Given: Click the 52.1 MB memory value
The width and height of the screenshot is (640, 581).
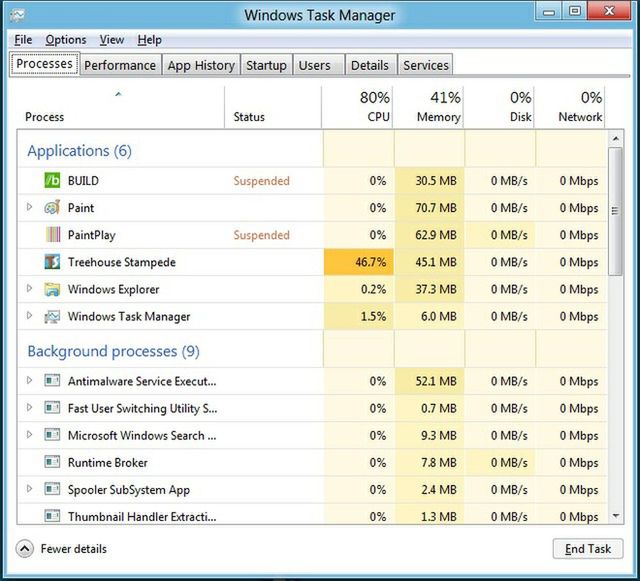Looking at the screenshot, I should click(x=436, y=381).
